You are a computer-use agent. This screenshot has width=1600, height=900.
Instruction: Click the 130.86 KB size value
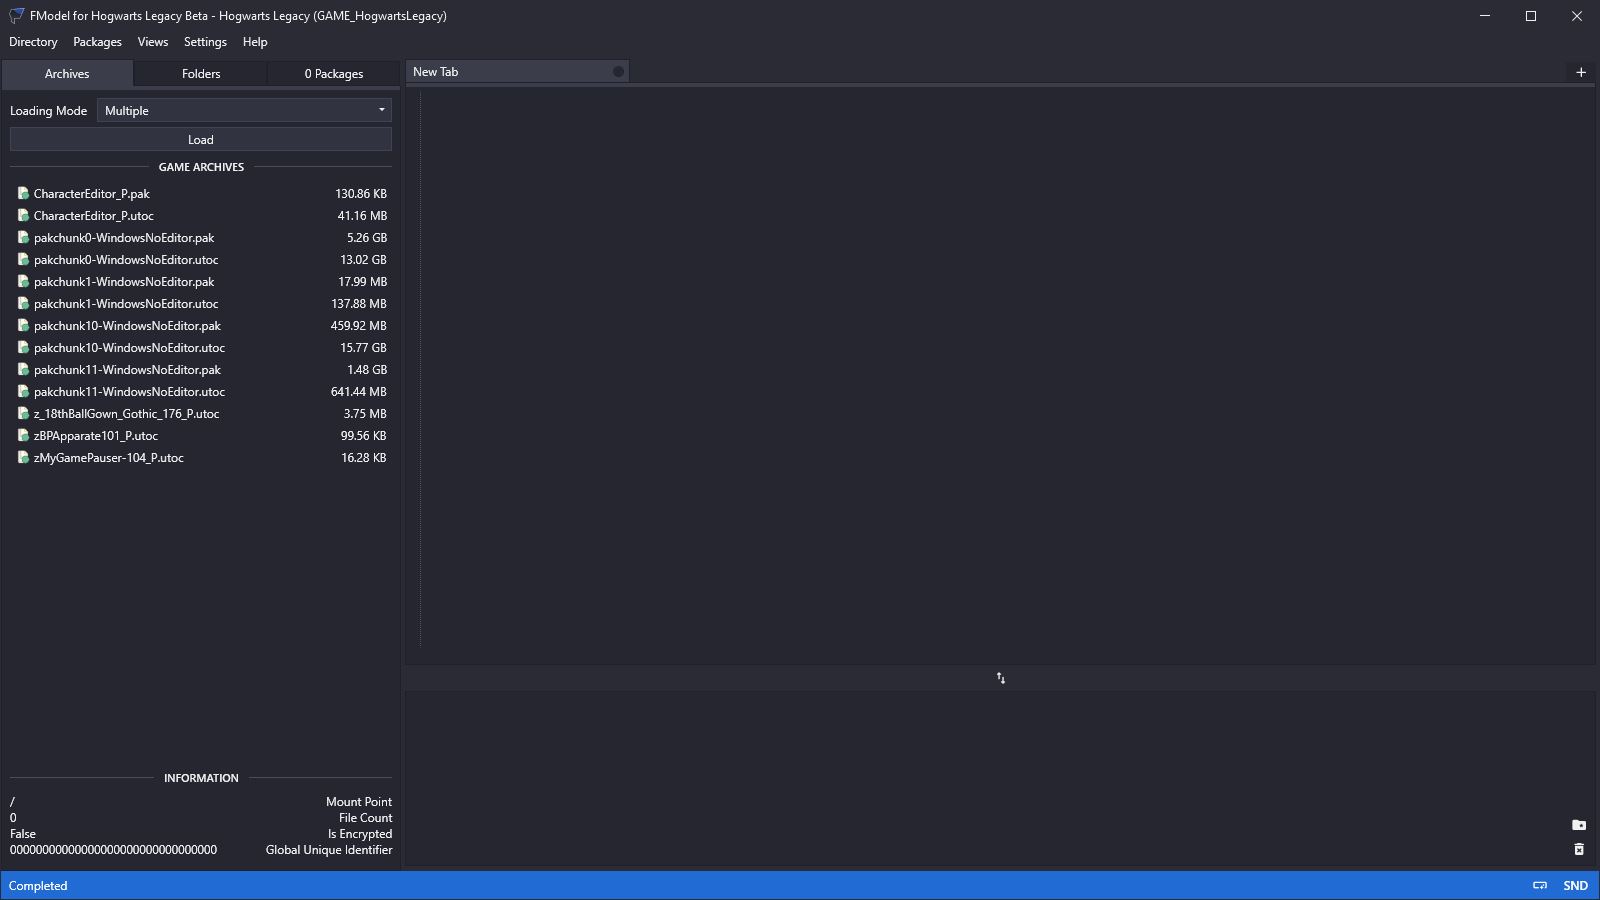[x=361, y=194]
